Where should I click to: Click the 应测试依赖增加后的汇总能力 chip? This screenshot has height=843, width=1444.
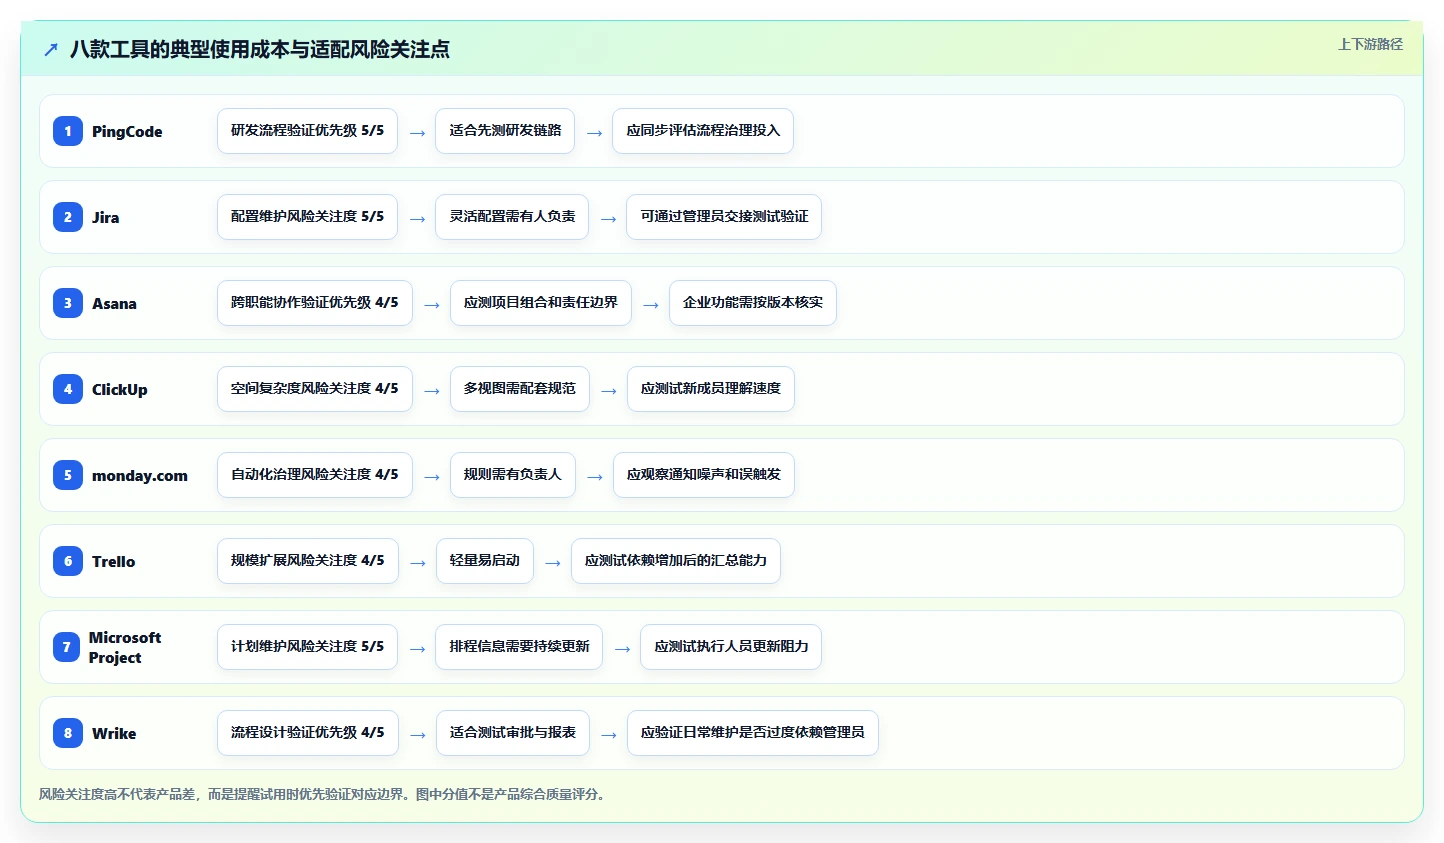tap(676, 561)
